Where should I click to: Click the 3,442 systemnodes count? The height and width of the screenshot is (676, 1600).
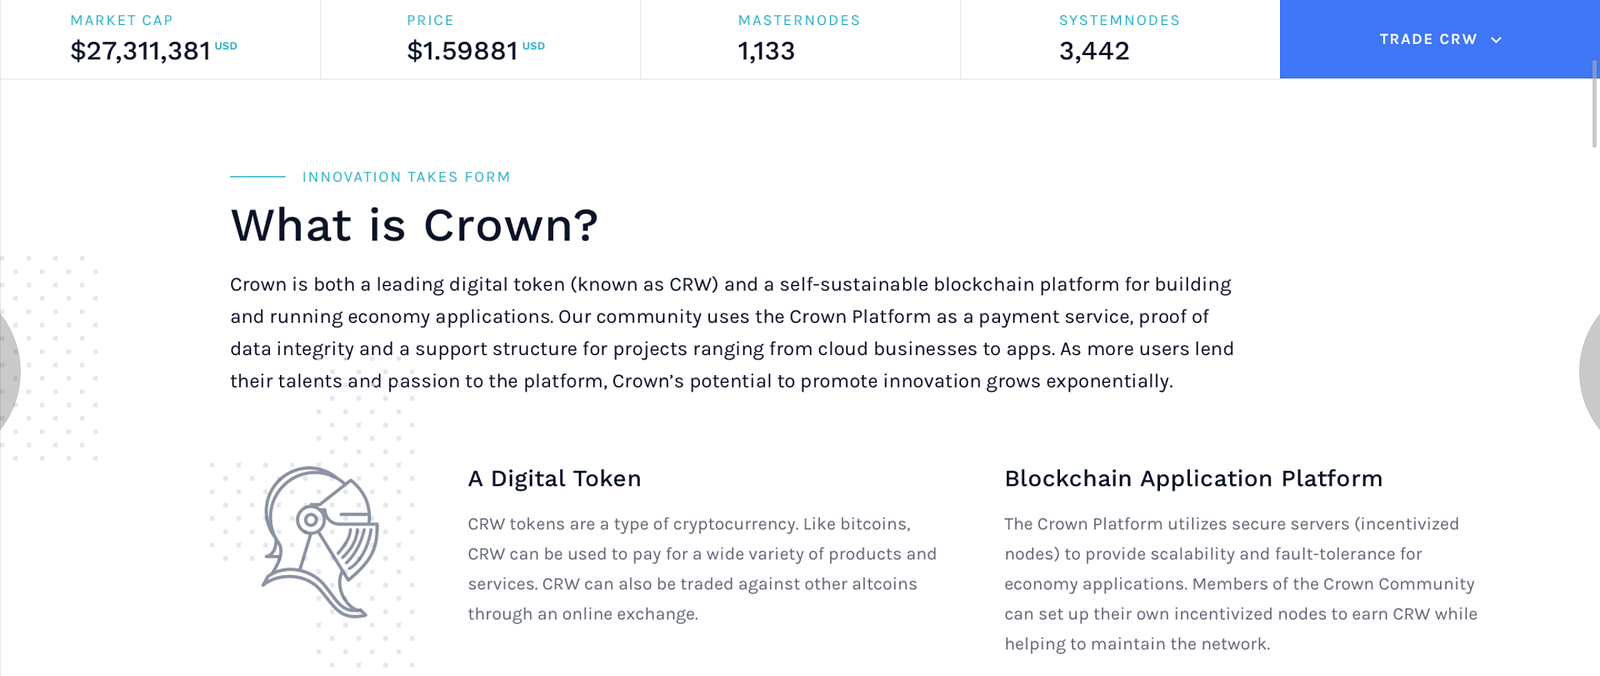tap(1094, 51)
